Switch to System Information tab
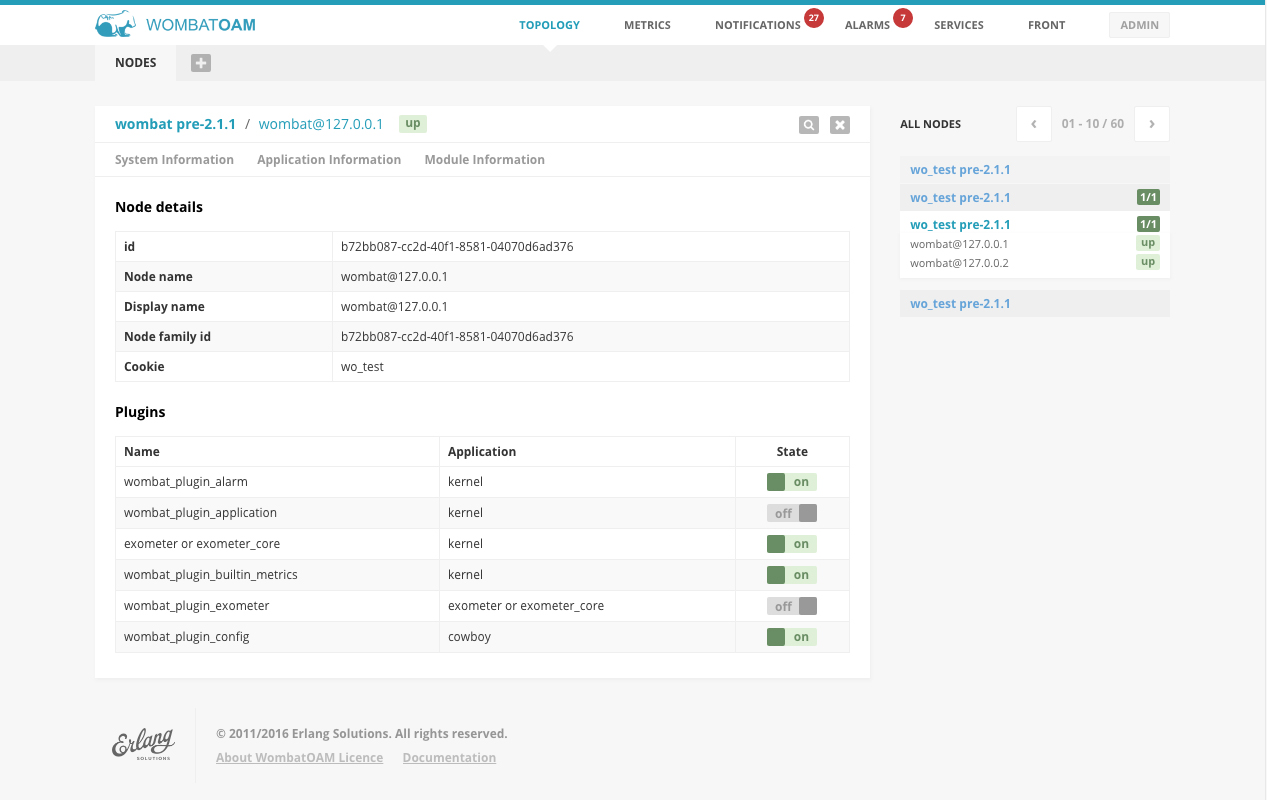This screenshot has height=800, width=1267. click(x=174, y=160)
